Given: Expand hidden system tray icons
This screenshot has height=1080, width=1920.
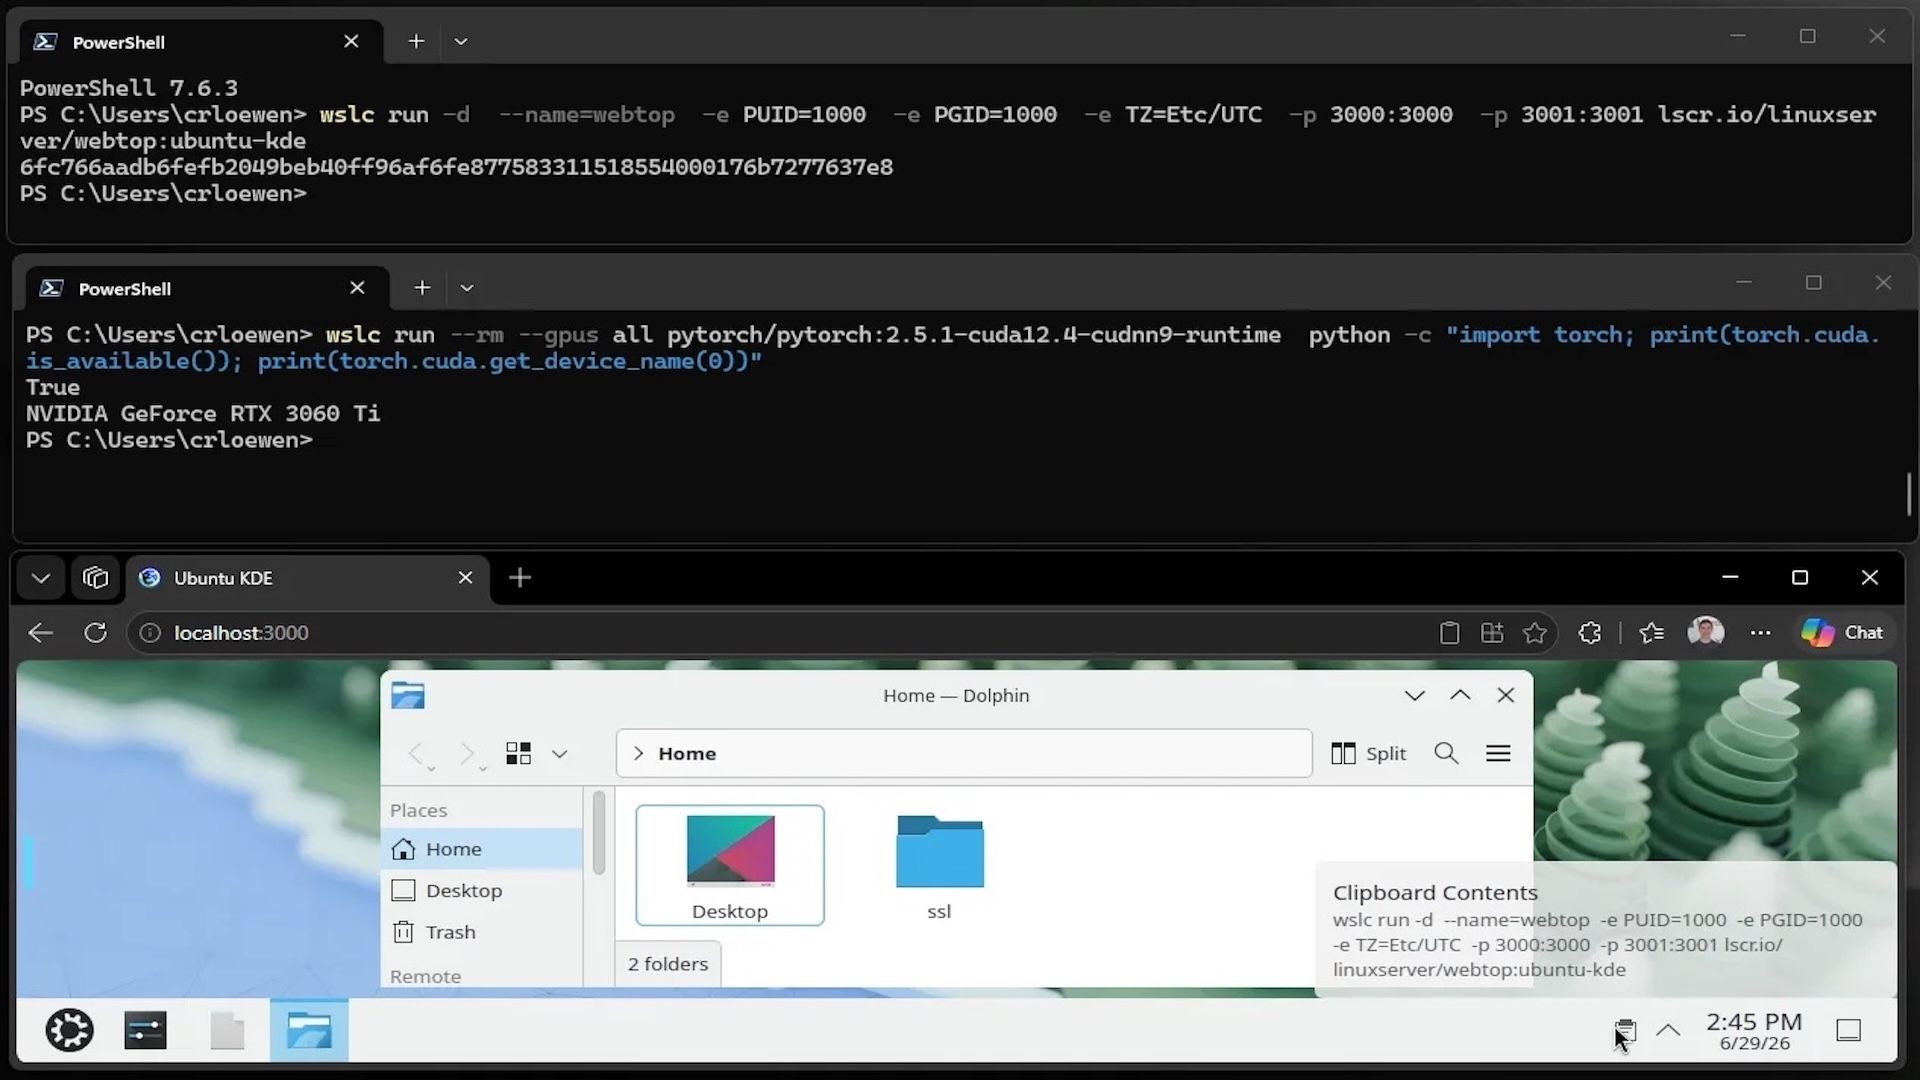Looking at the screenshot, I should [1668, 1030].
